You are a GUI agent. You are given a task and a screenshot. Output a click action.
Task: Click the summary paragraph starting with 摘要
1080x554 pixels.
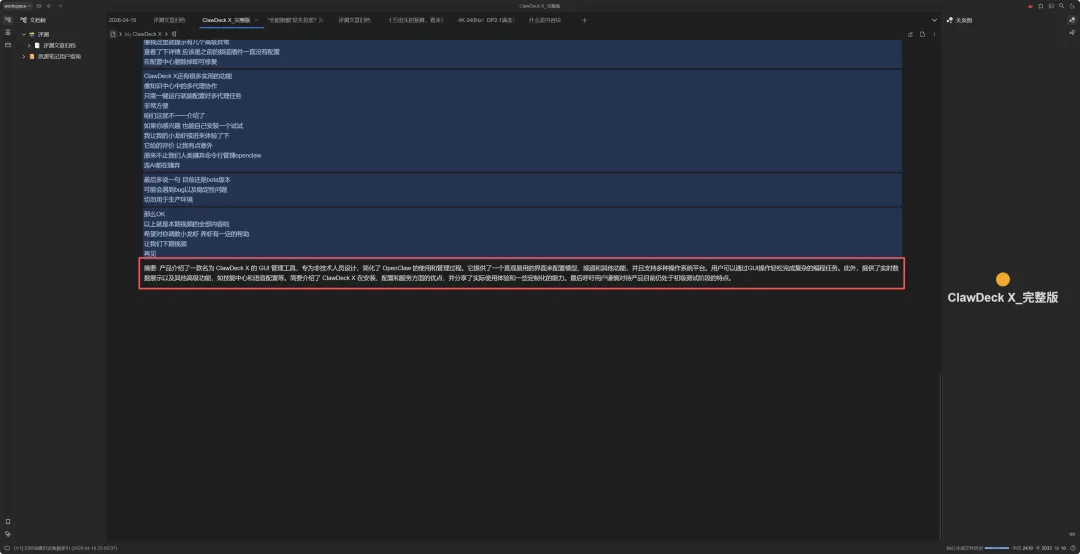click(521, 273)
